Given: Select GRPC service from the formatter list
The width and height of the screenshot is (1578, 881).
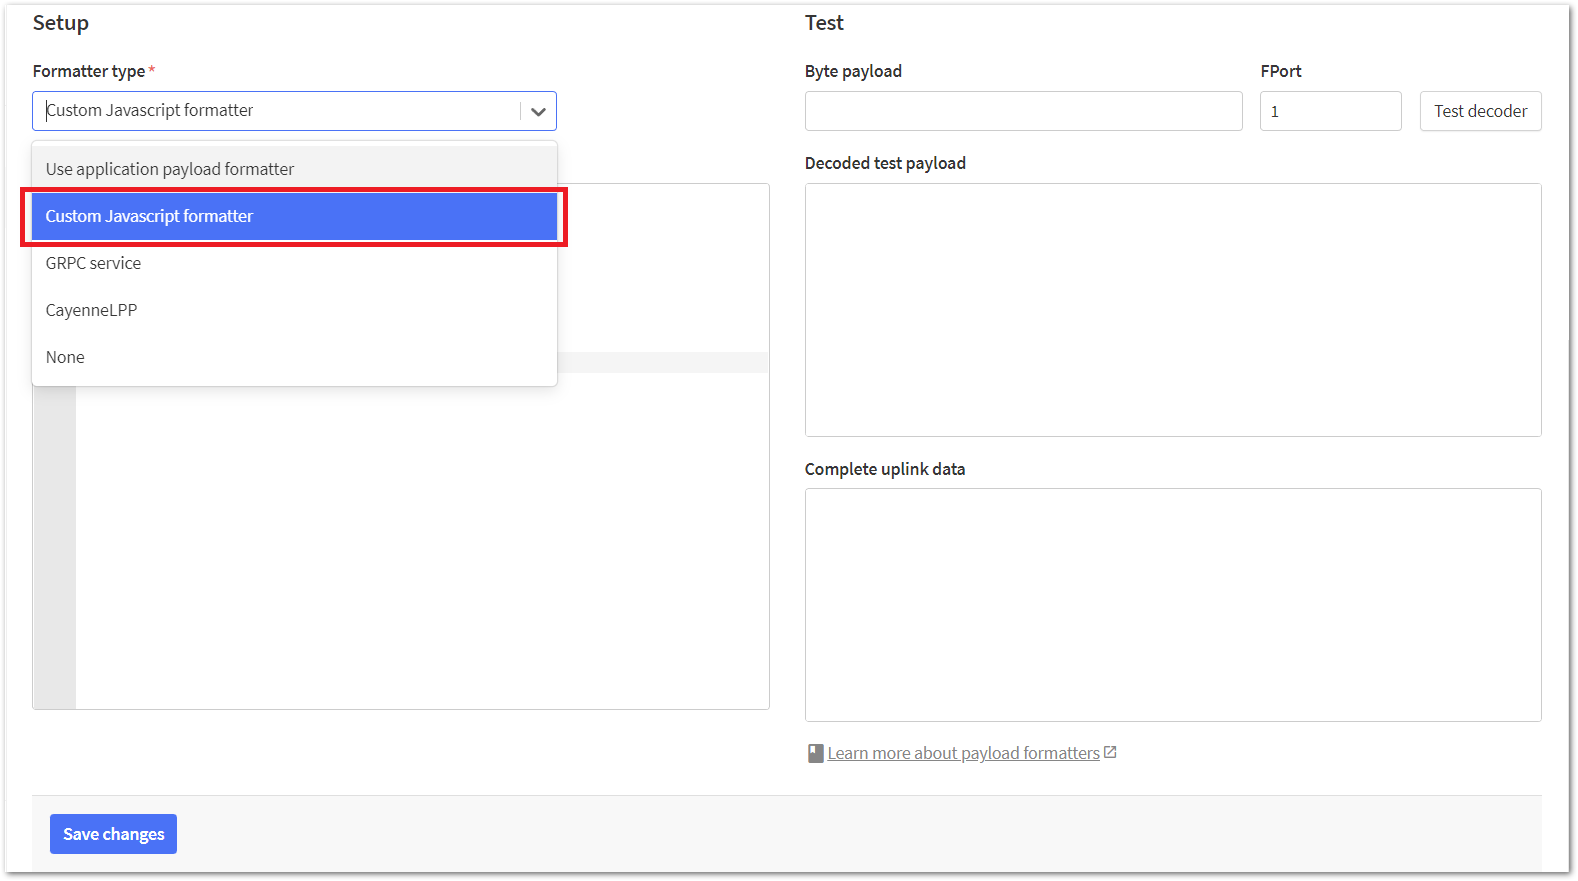Looking at the screenshot, I should pos(94,263).
